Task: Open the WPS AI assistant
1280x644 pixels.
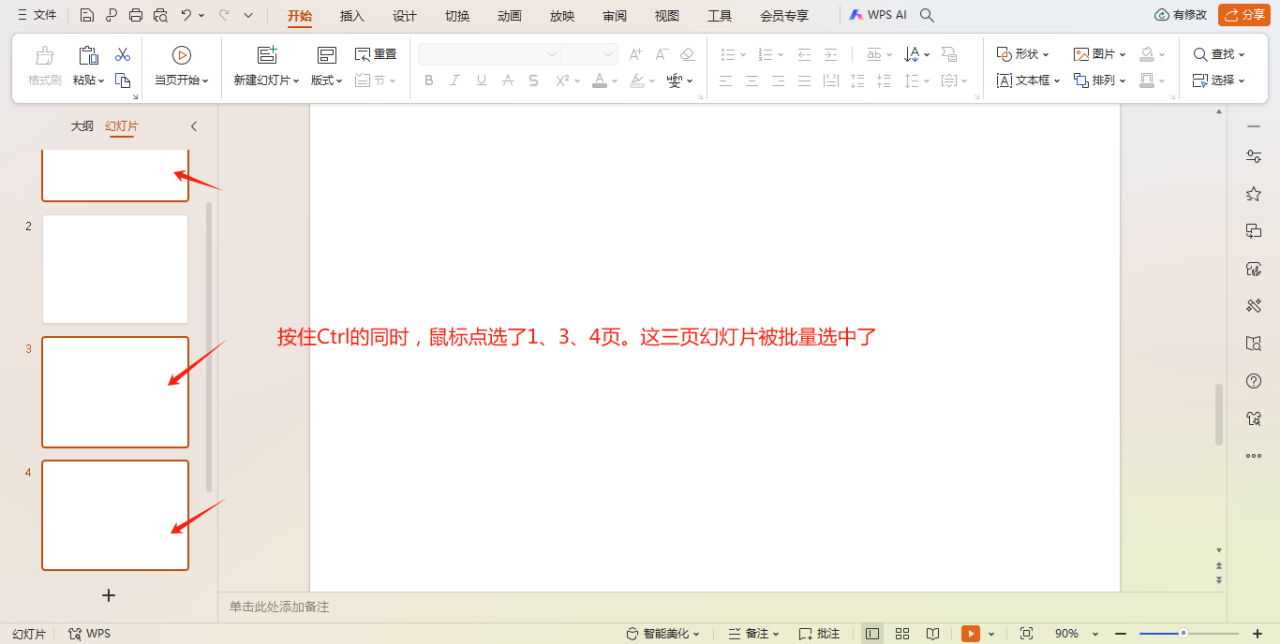Action: (880, 15)
